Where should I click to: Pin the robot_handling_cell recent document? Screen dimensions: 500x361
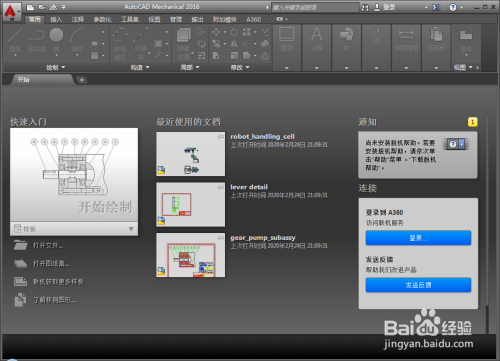click(x=221, y=136)
